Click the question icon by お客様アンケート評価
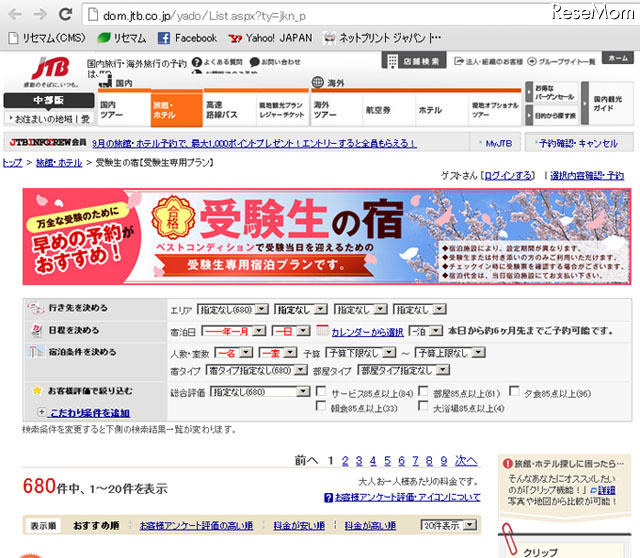This screenshot has width=640, height=558. pyautogui.click(x=328, y=498)
